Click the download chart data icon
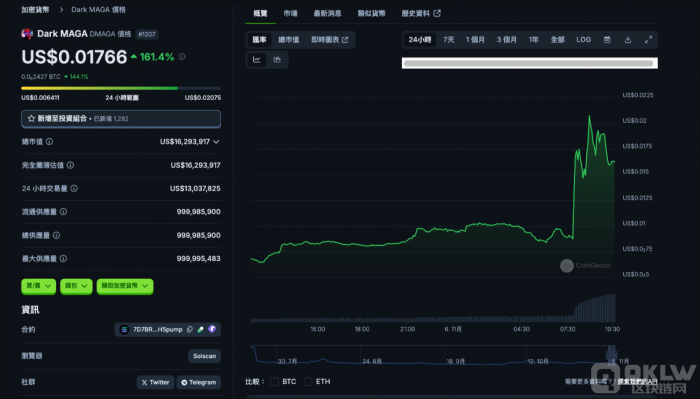Screen dimensions: 700x399 click(x=628, y=40)
